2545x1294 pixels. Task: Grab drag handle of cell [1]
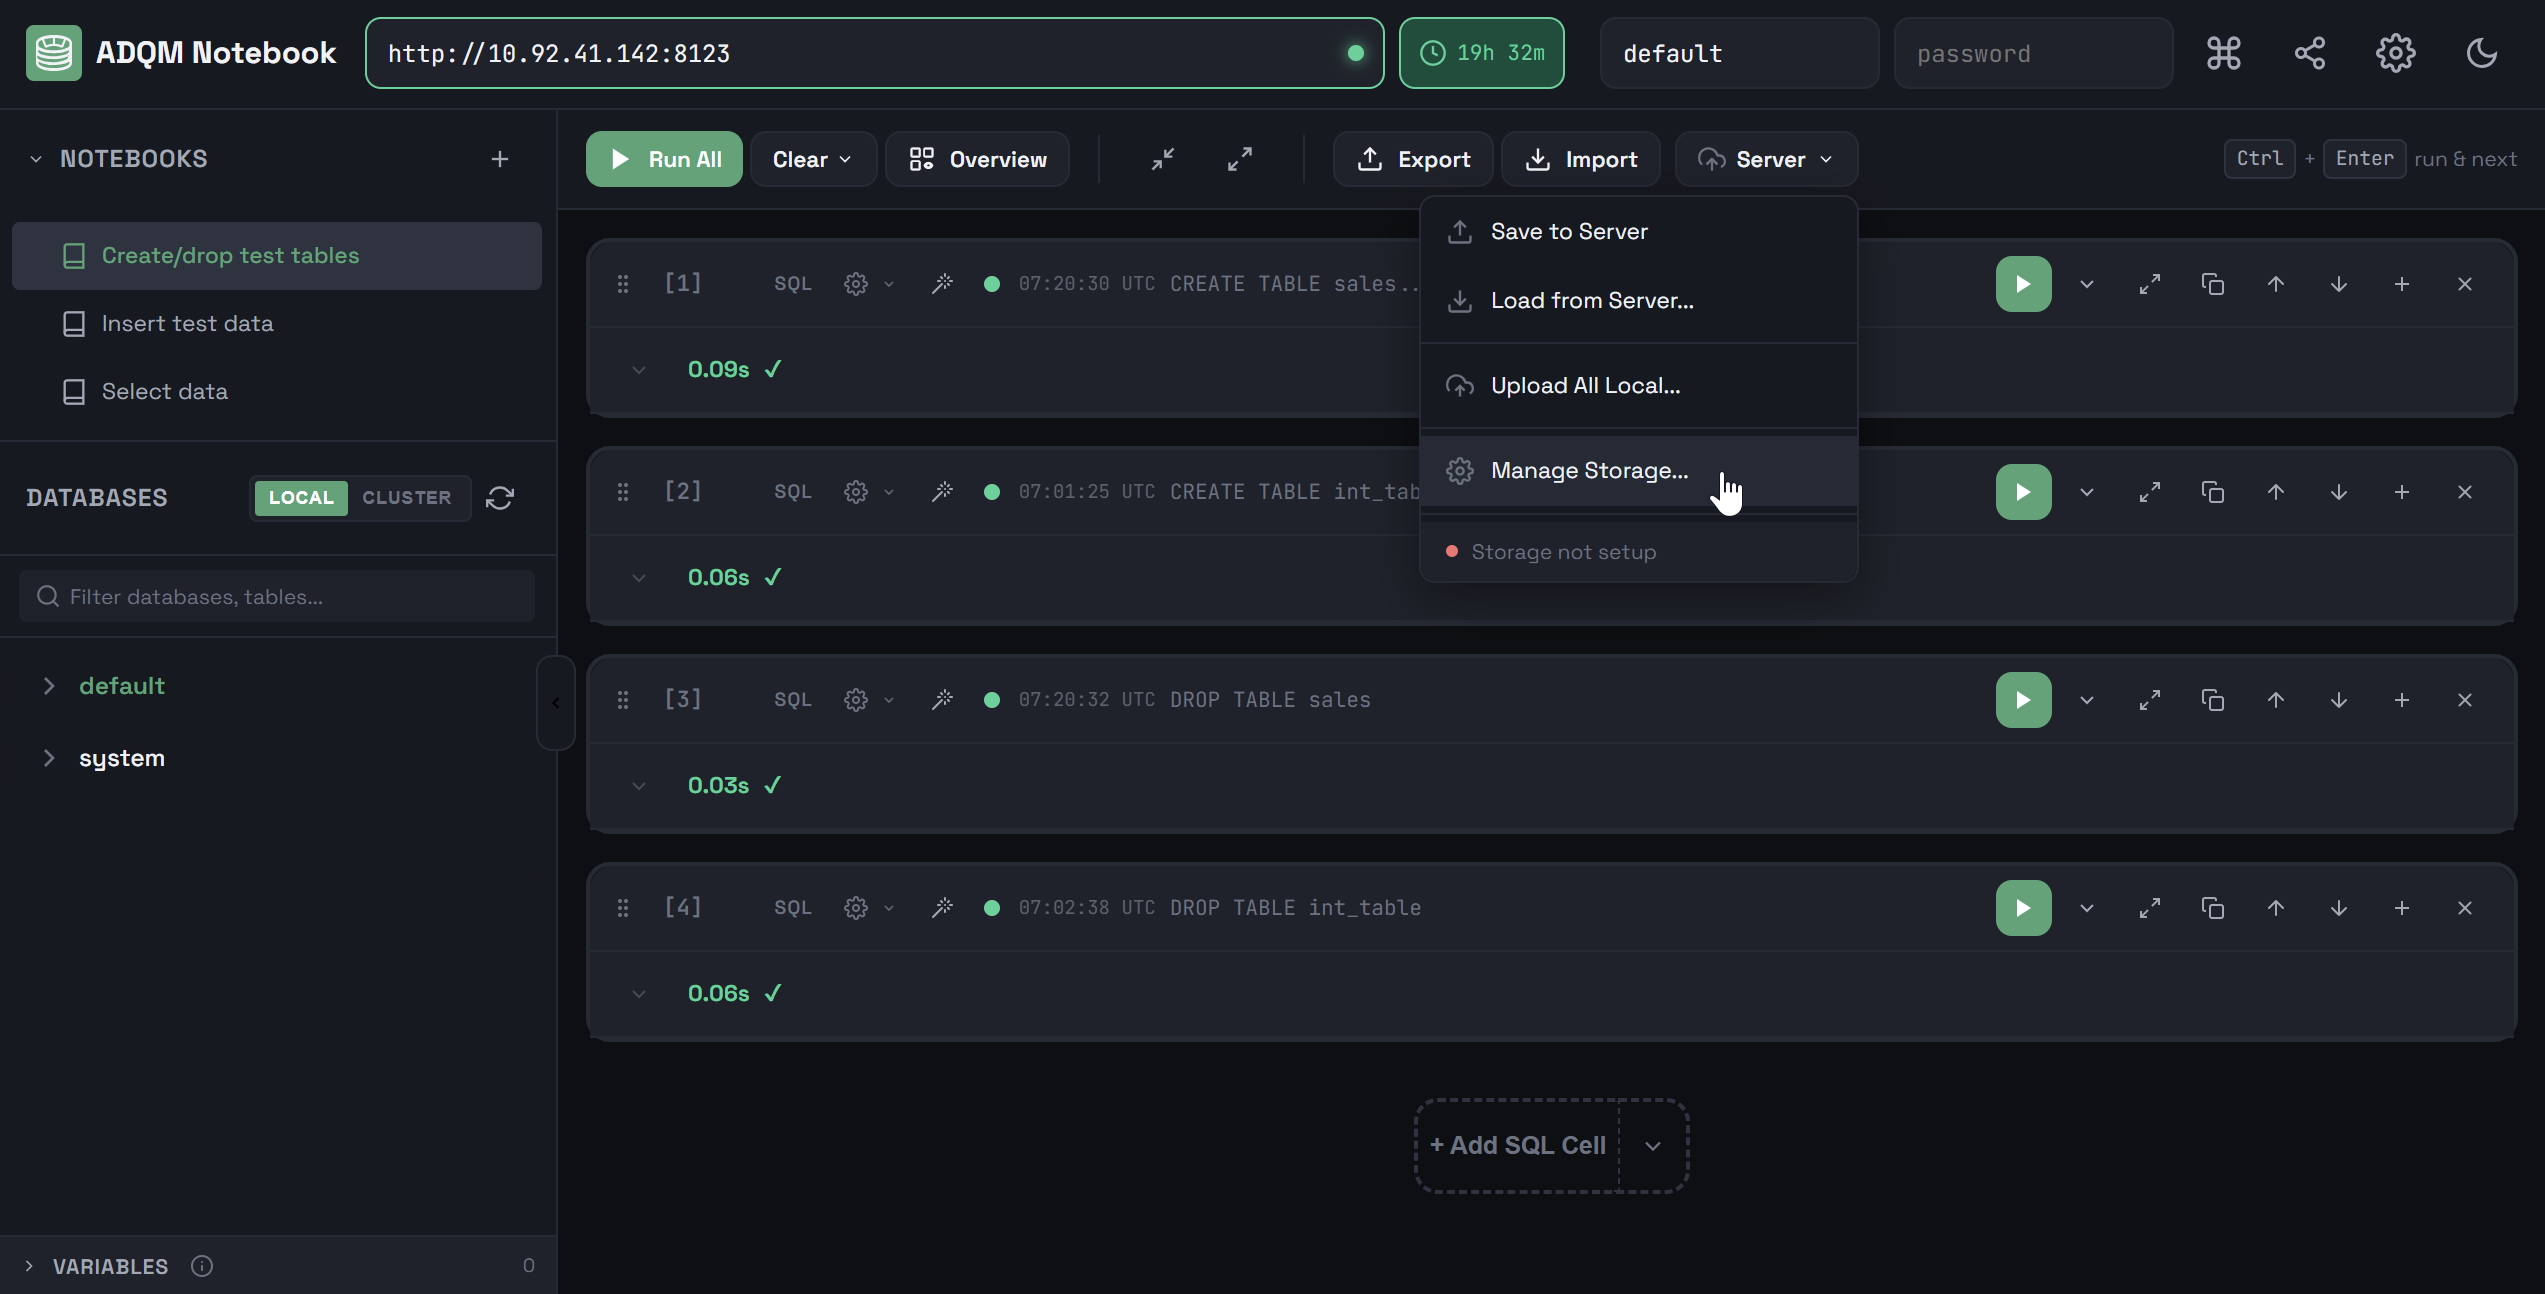pyautogui.click(x=623, y=284)
